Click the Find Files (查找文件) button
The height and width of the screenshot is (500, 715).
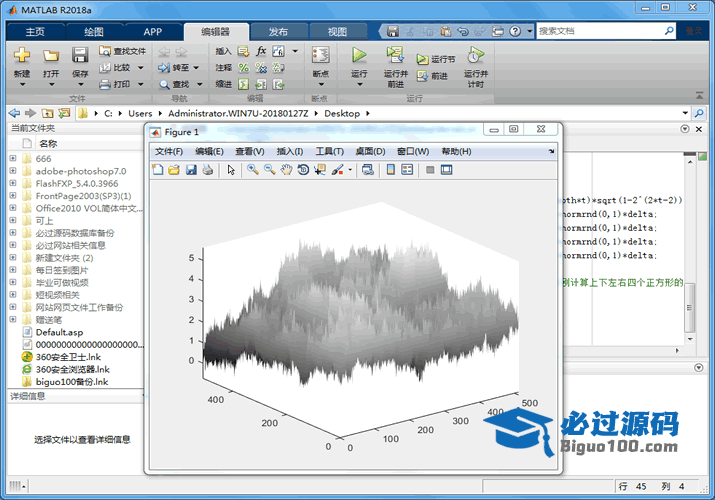click(x=123, y=51)
